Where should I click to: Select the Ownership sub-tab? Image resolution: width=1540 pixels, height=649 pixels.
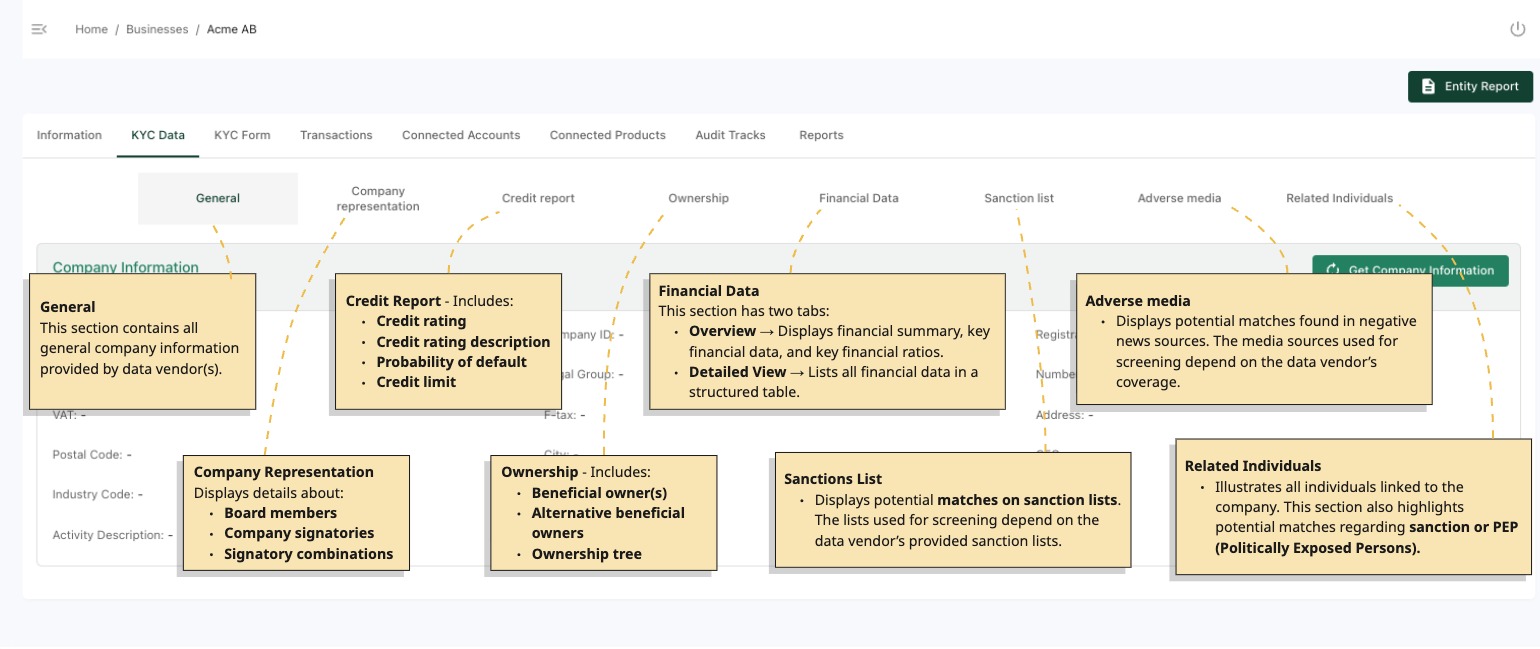(698, 198)
